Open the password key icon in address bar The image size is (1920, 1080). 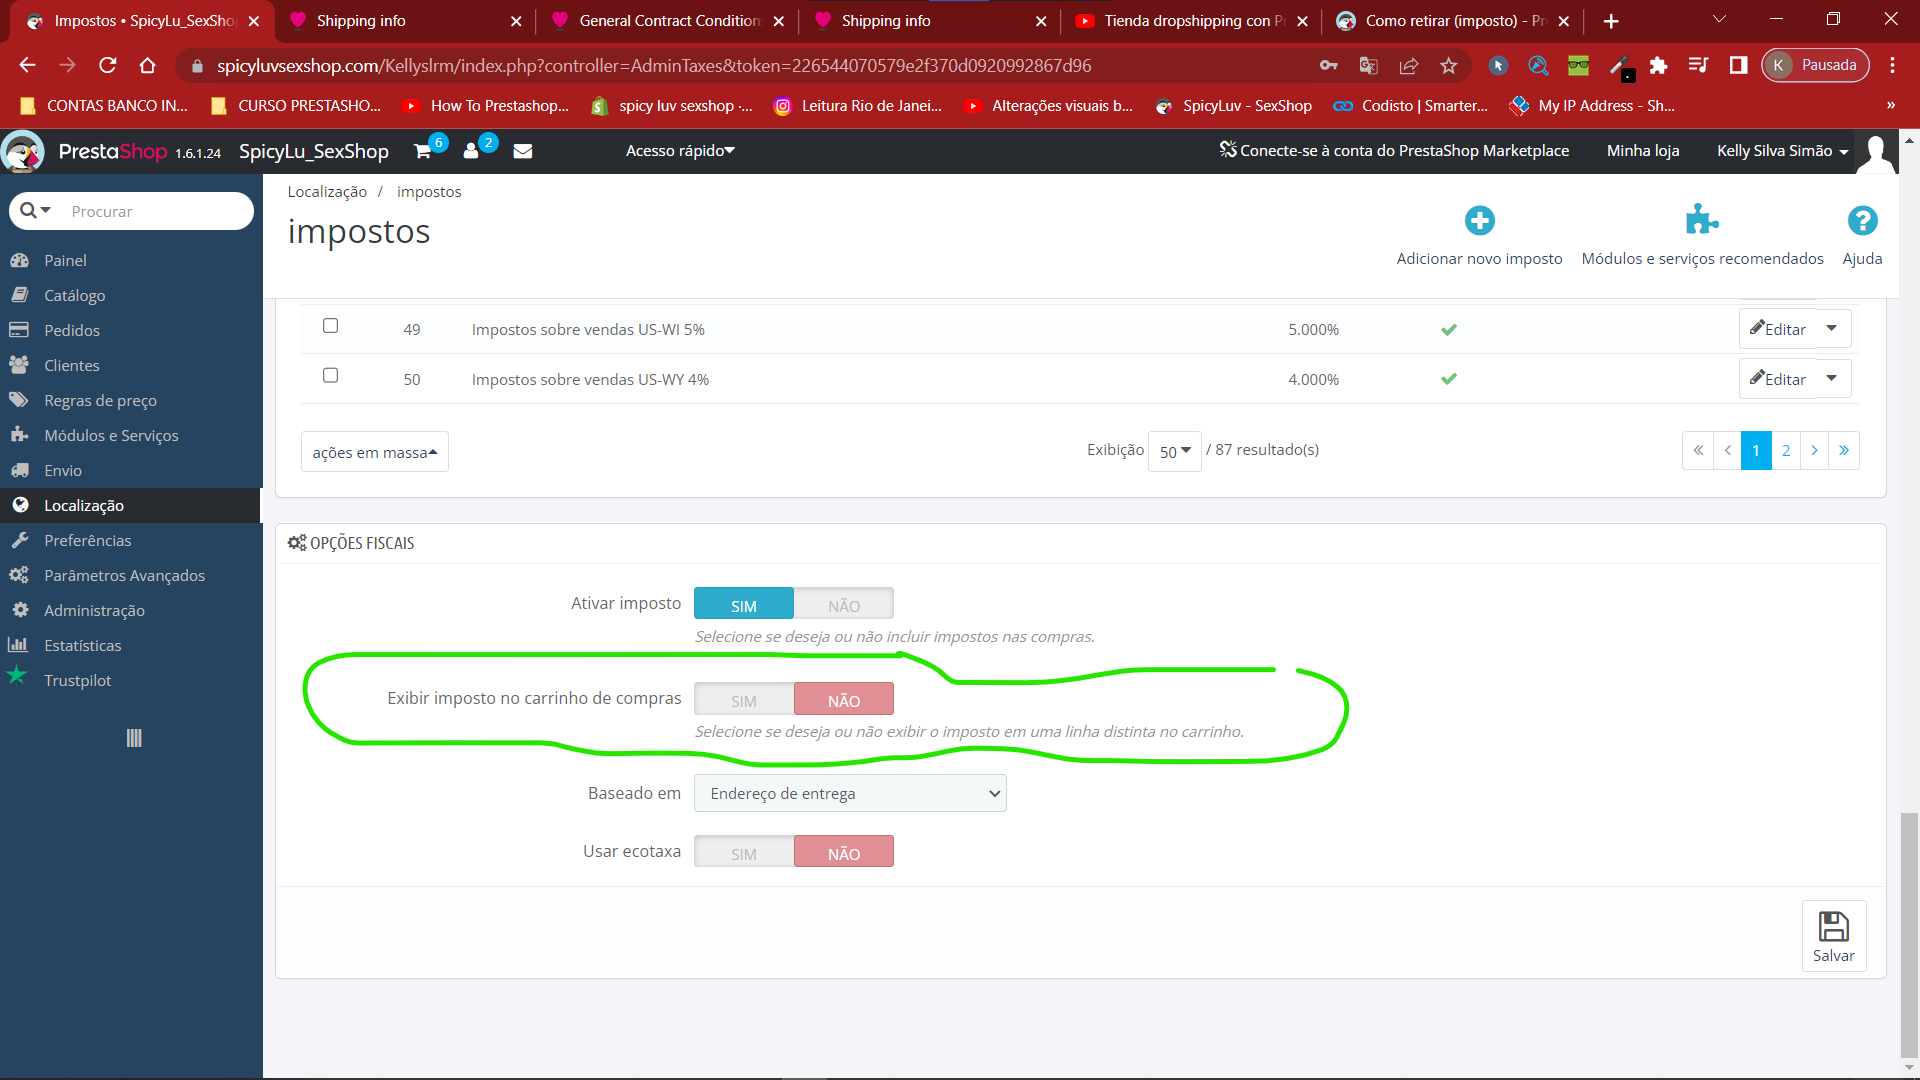tap(1328, 65)
